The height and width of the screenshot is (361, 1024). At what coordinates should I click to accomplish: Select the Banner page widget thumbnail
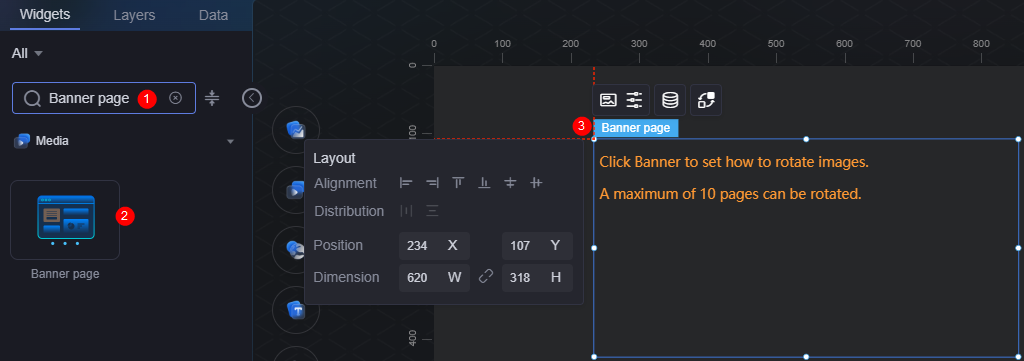(65, 220)
